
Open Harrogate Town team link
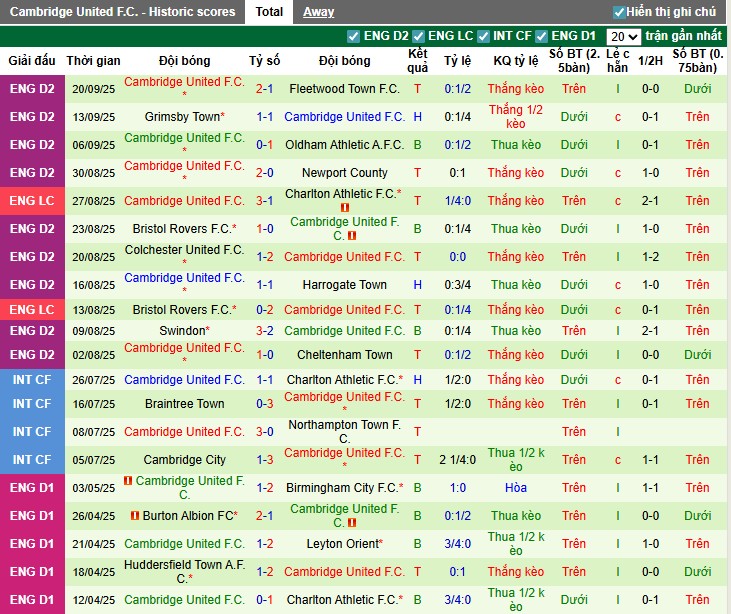[345, 284]
